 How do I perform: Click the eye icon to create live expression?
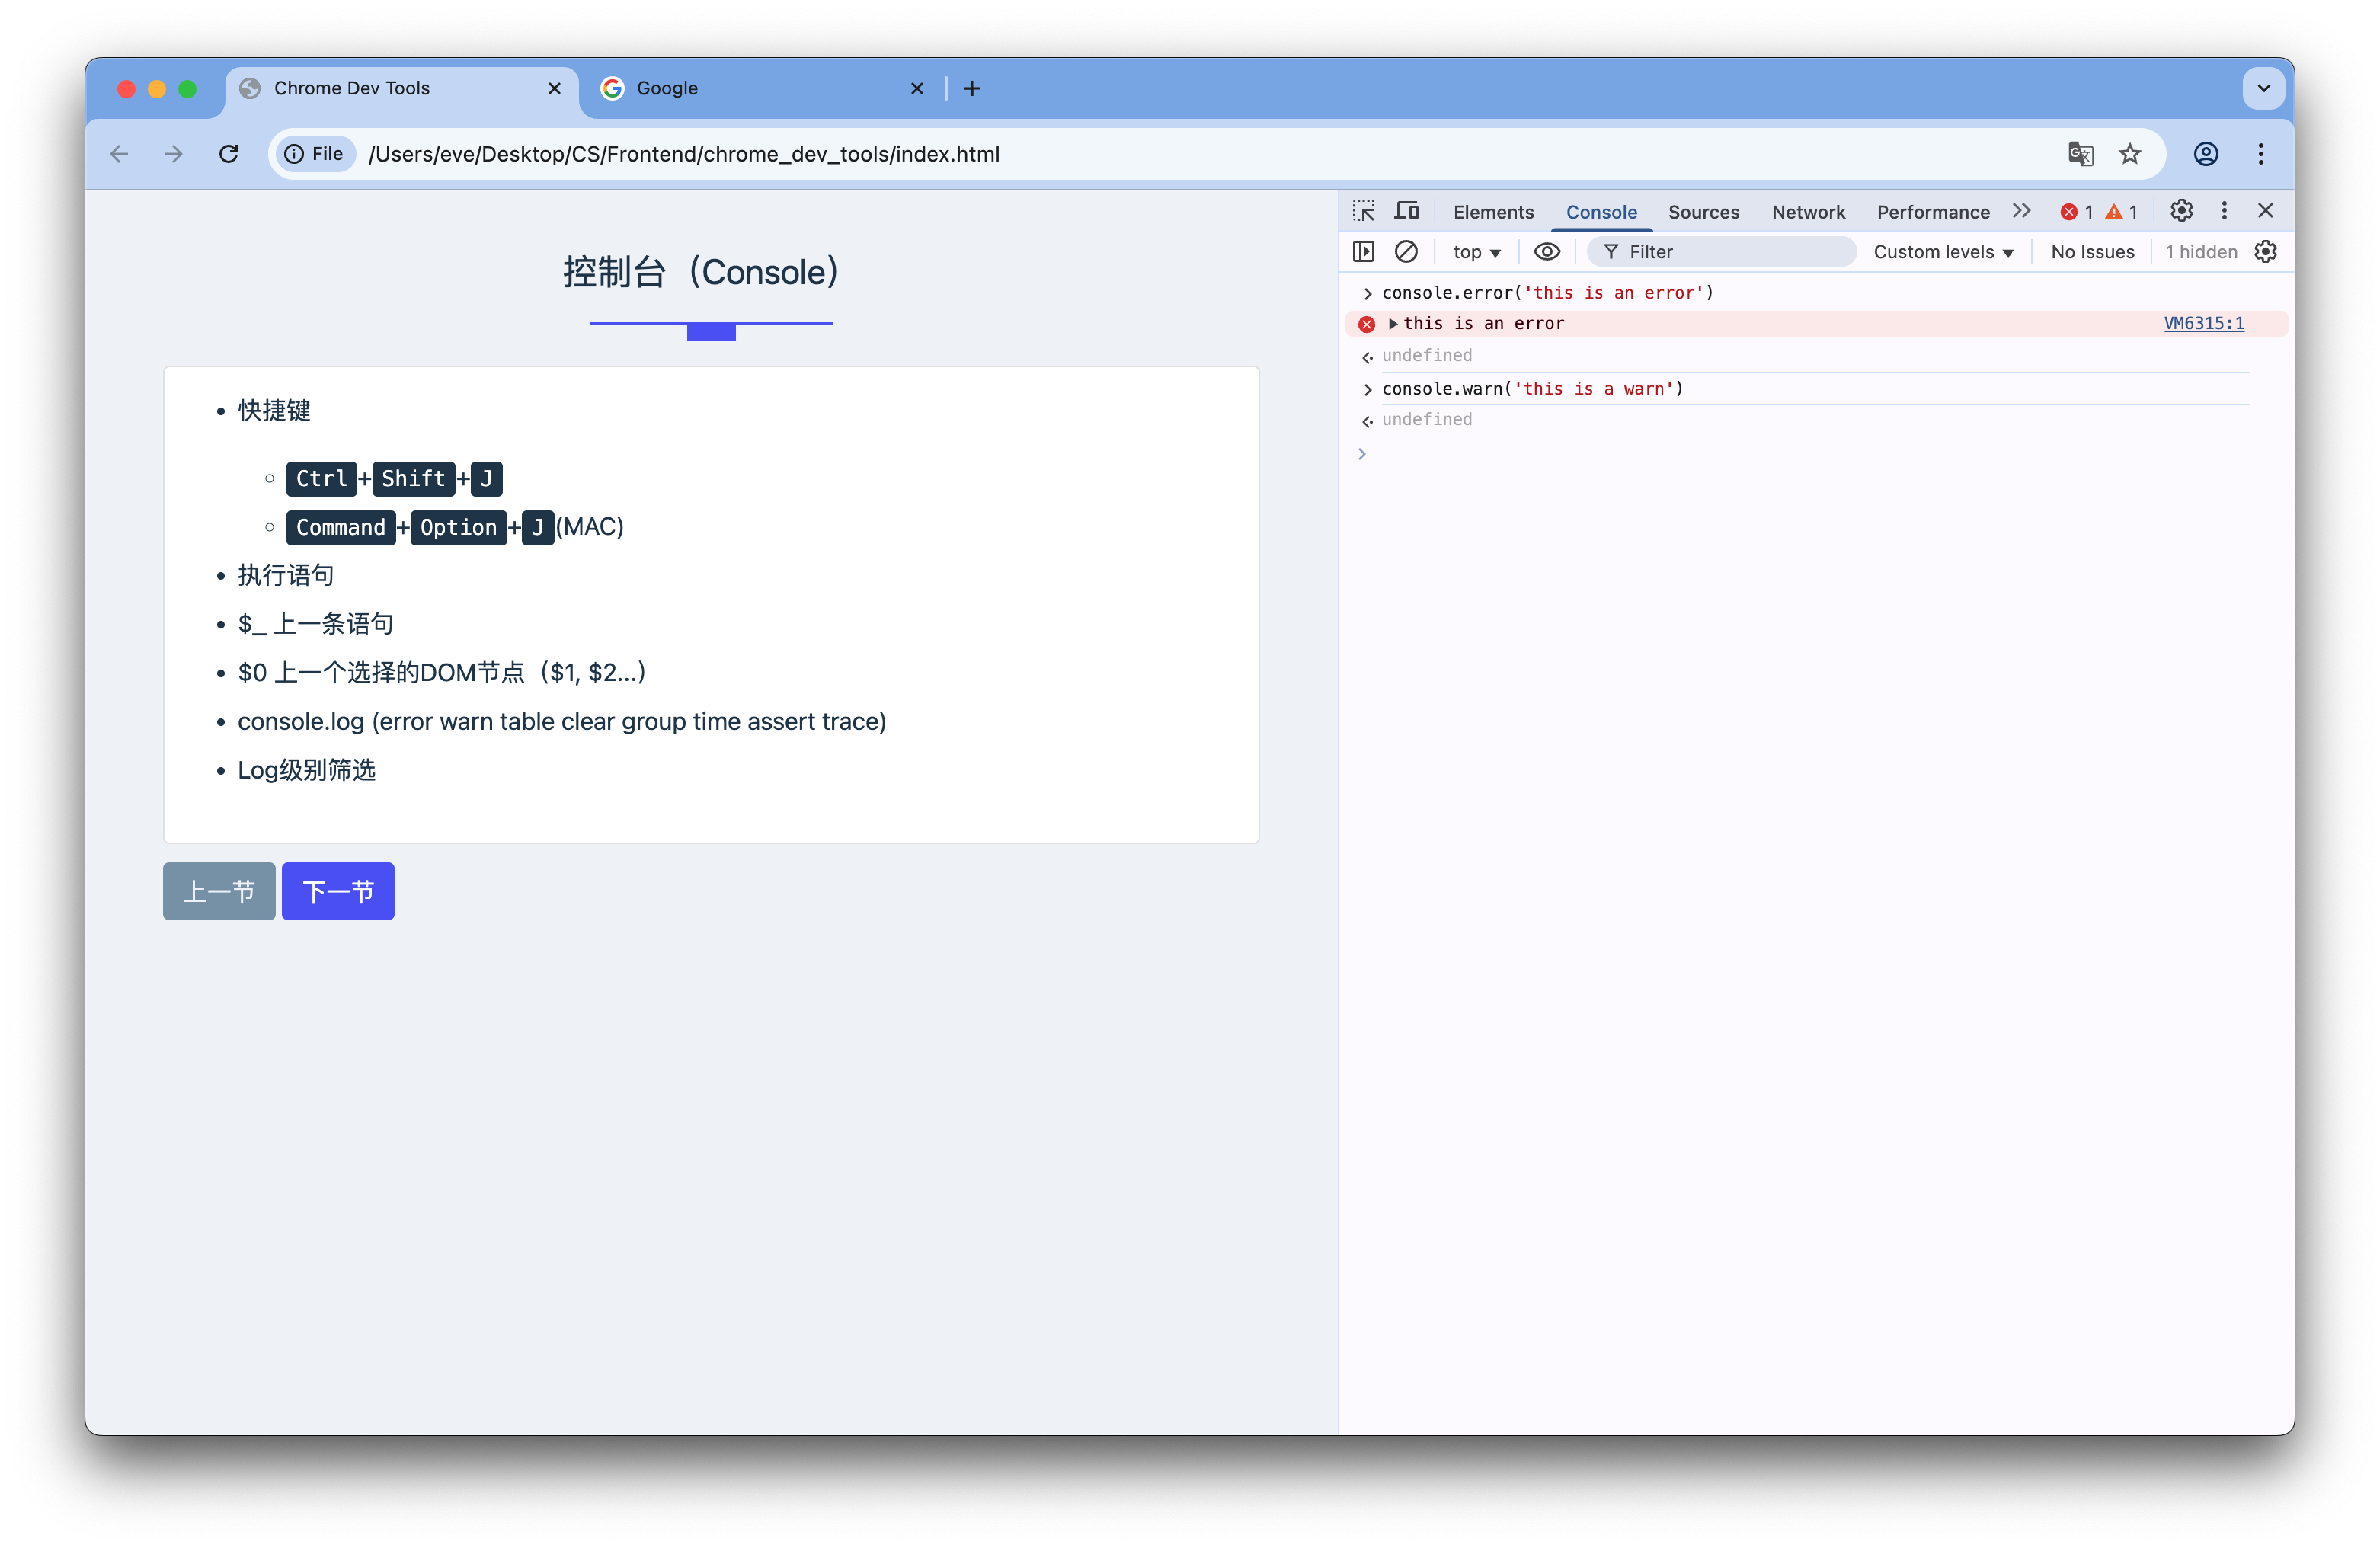tap(1546, 251)
